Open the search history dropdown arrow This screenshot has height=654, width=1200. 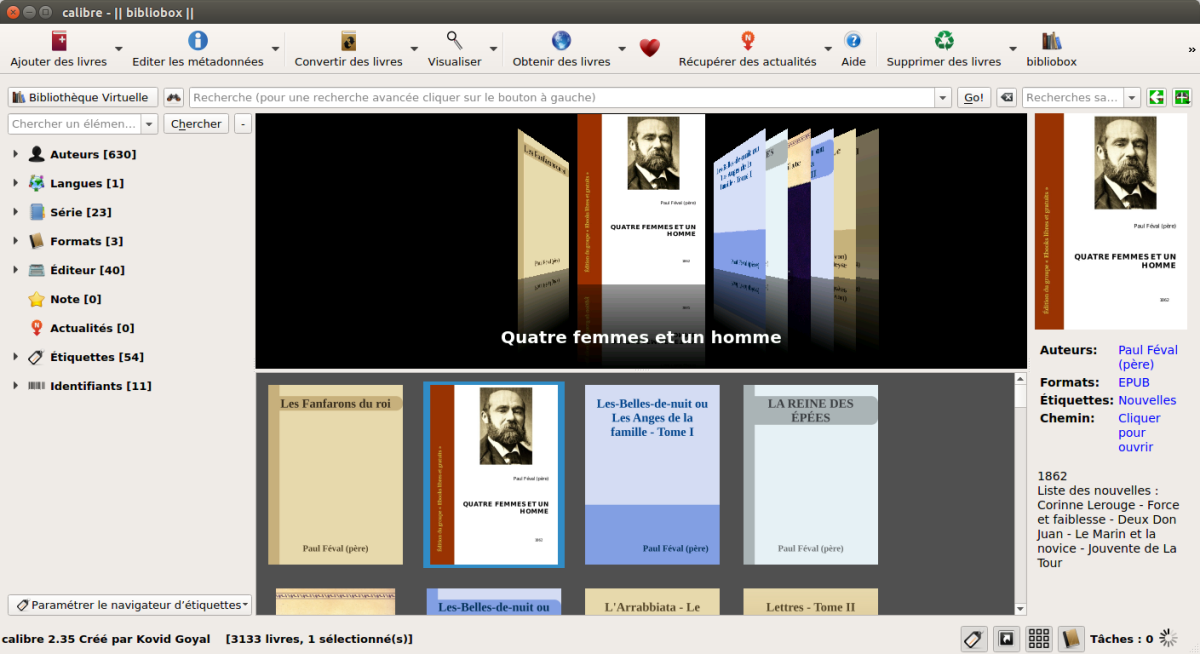(942, 98)
